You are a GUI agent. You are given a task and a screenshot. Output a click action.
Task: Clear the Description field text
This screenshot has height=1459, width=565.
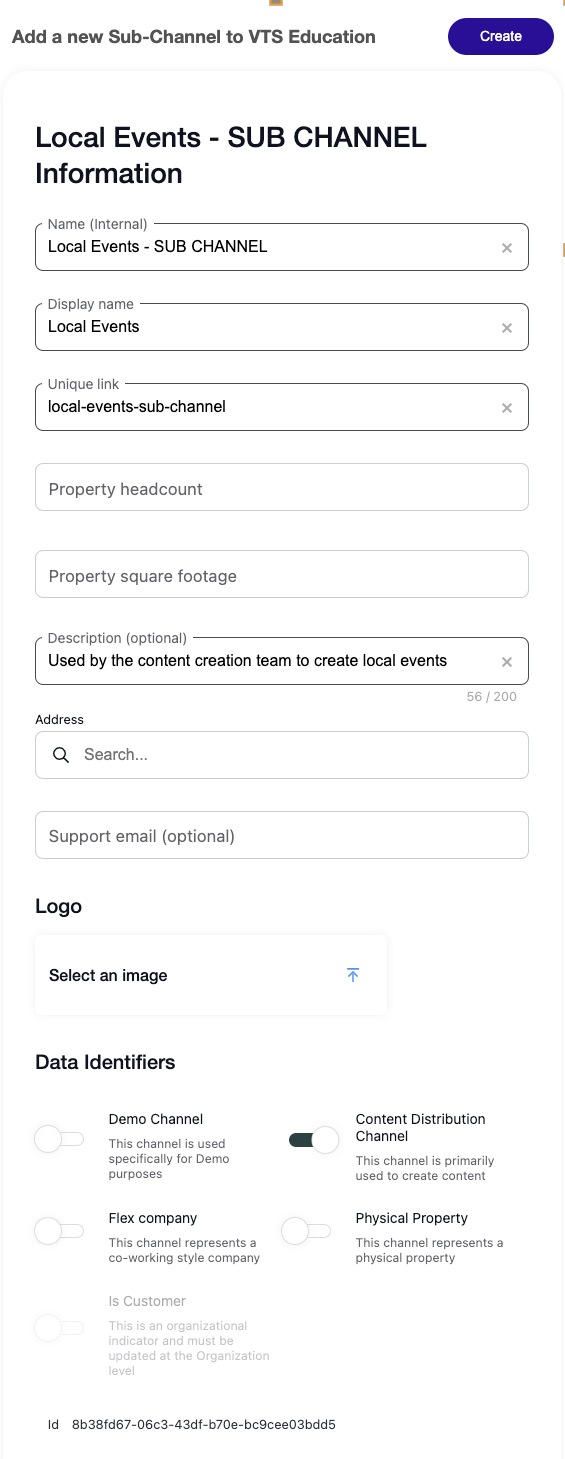pos(507,661)
